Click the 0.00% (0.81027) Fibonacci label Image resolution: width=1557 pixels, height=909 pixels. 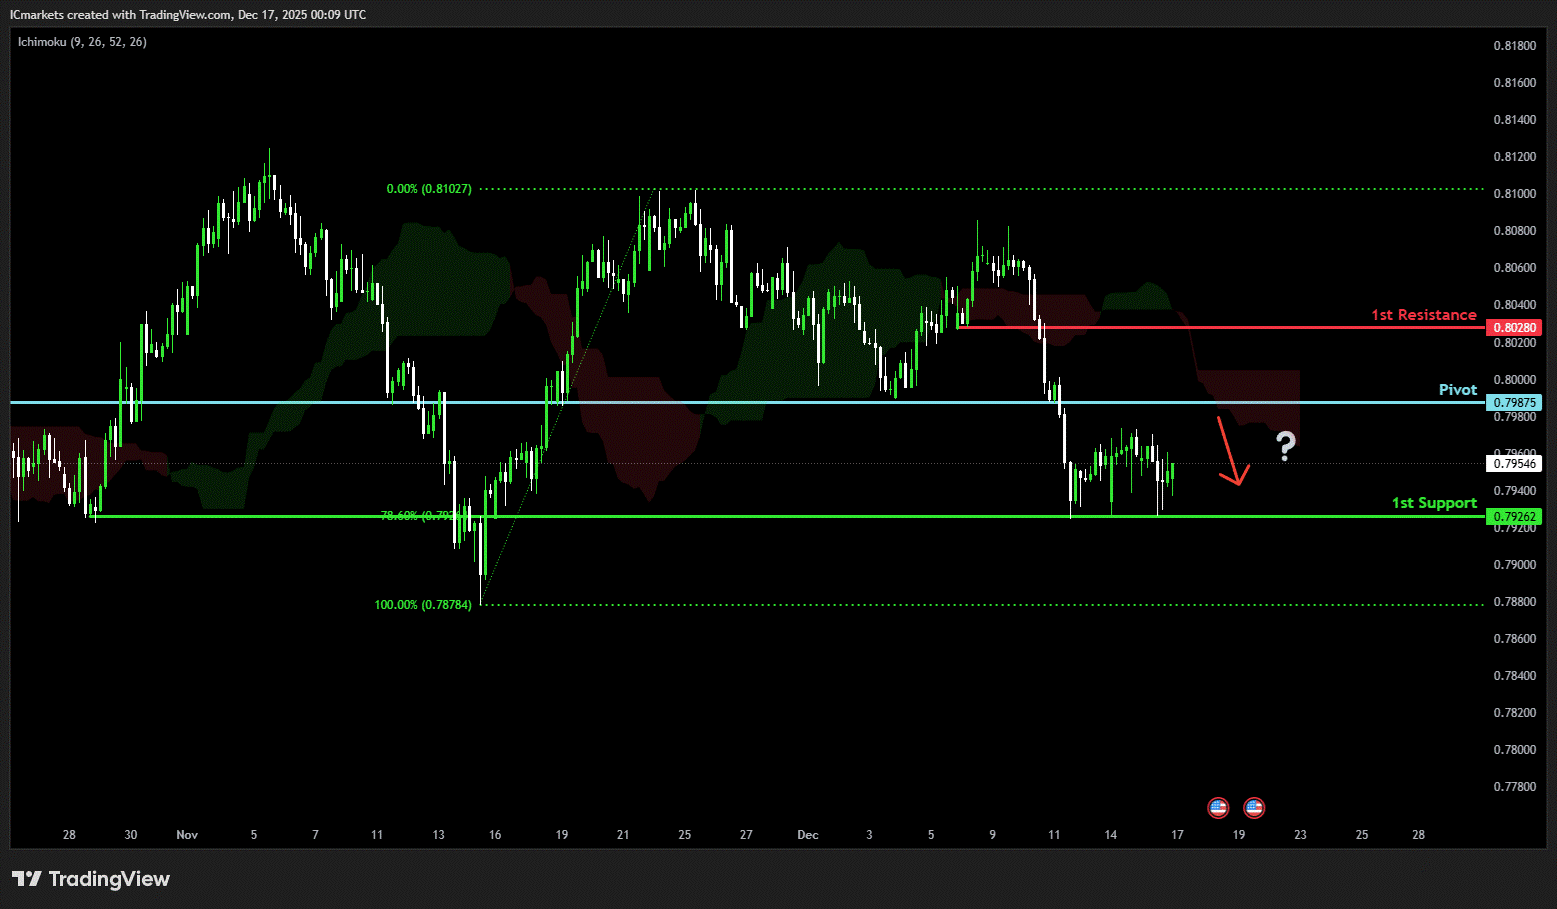click(429, 189)
